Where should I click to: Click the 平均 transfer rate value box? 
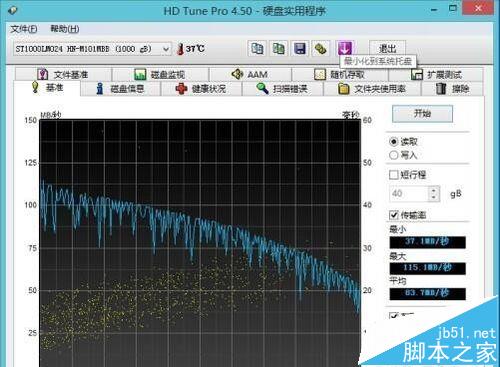click(x=427, y=294)
